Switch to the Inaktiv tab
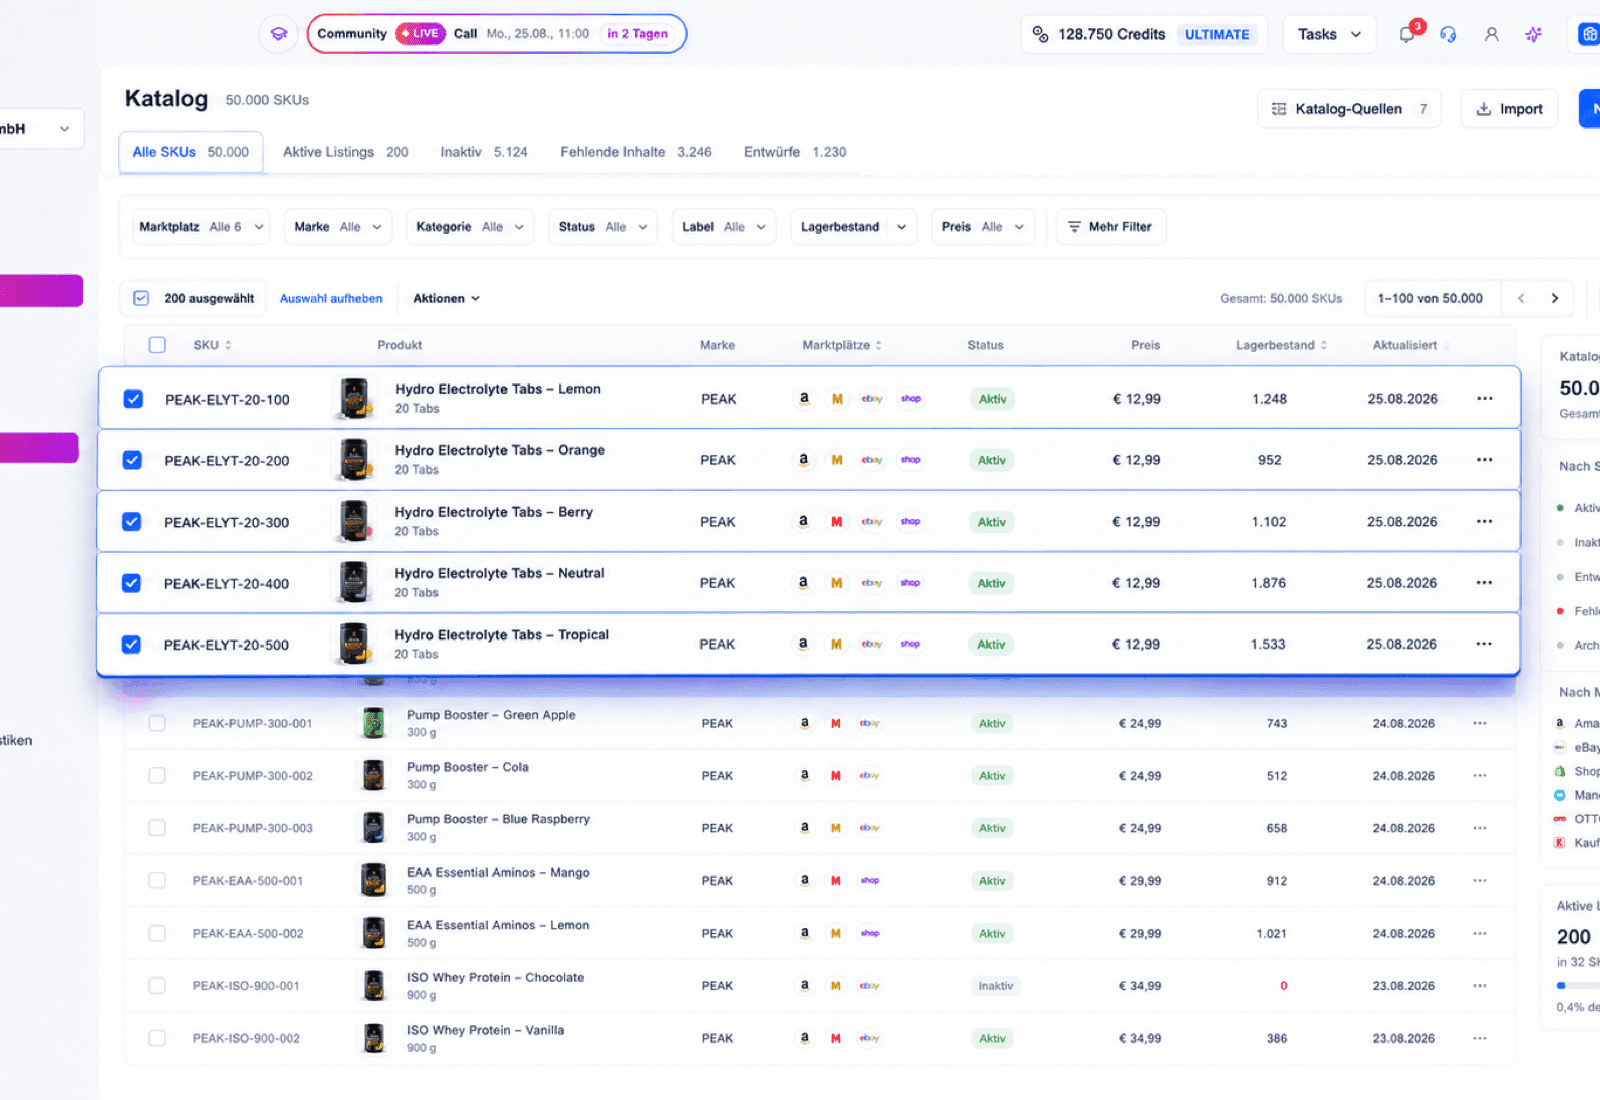Screen dimensions: 1600x1100 point(484,152)
